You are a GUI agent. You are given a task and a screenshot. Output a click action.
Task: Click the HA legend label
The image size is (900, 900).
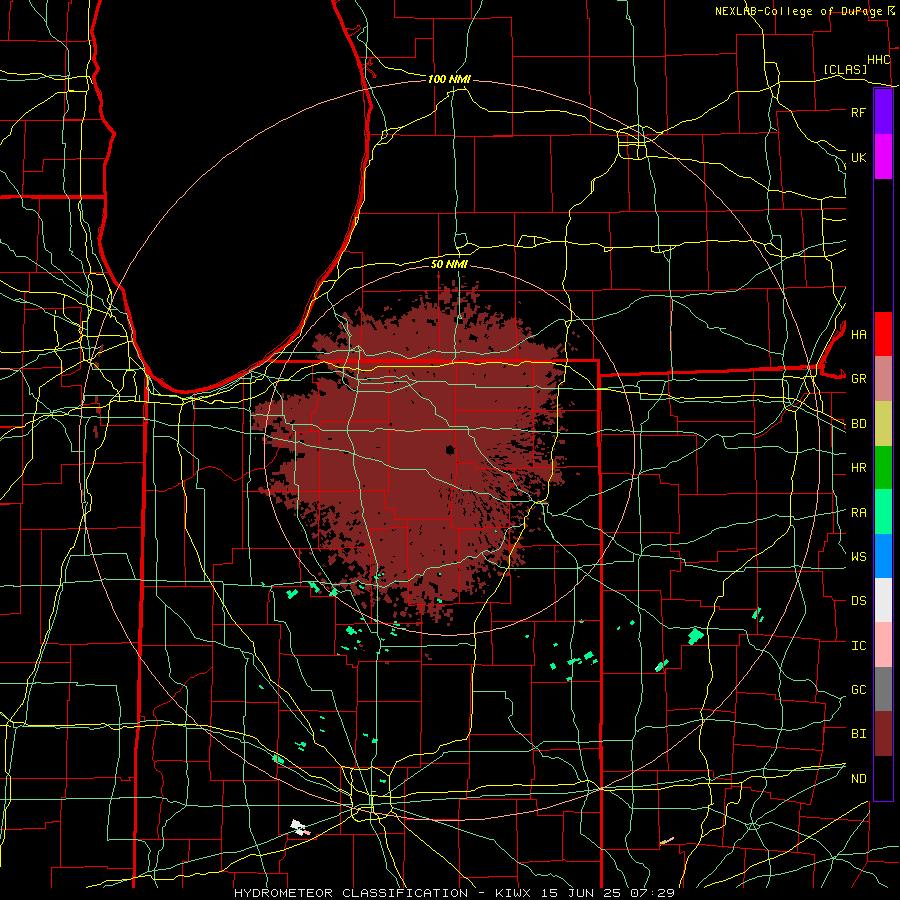[x=858, y=335]
